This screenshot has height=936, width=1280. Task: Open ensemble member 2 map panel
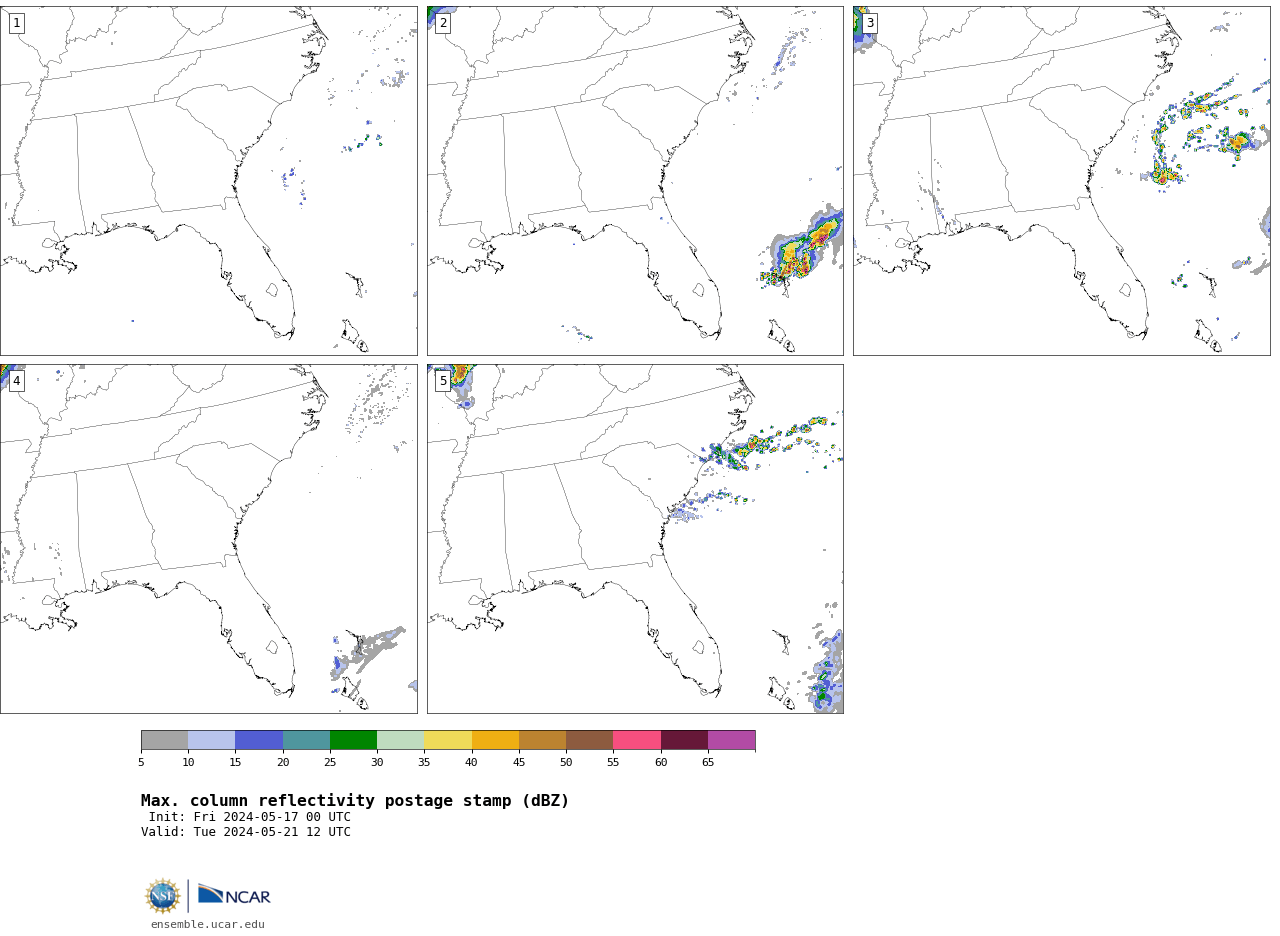pyautogui.click(x=635, y=181)
